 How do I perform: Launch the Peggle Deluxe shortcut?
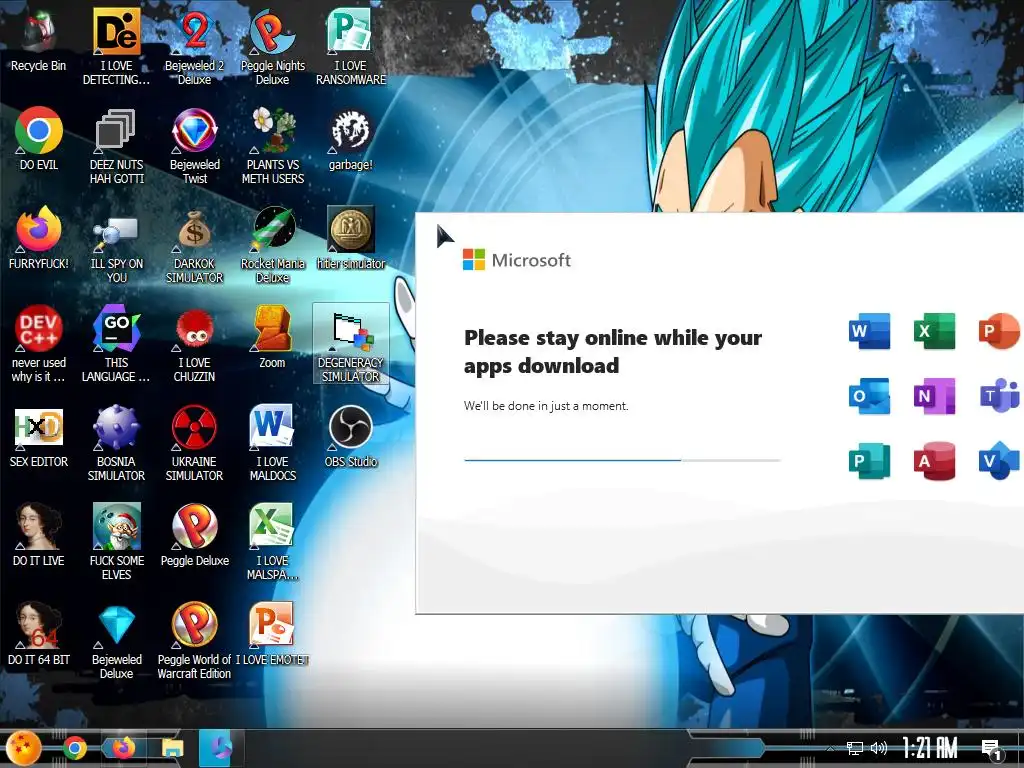click(195, 536)
